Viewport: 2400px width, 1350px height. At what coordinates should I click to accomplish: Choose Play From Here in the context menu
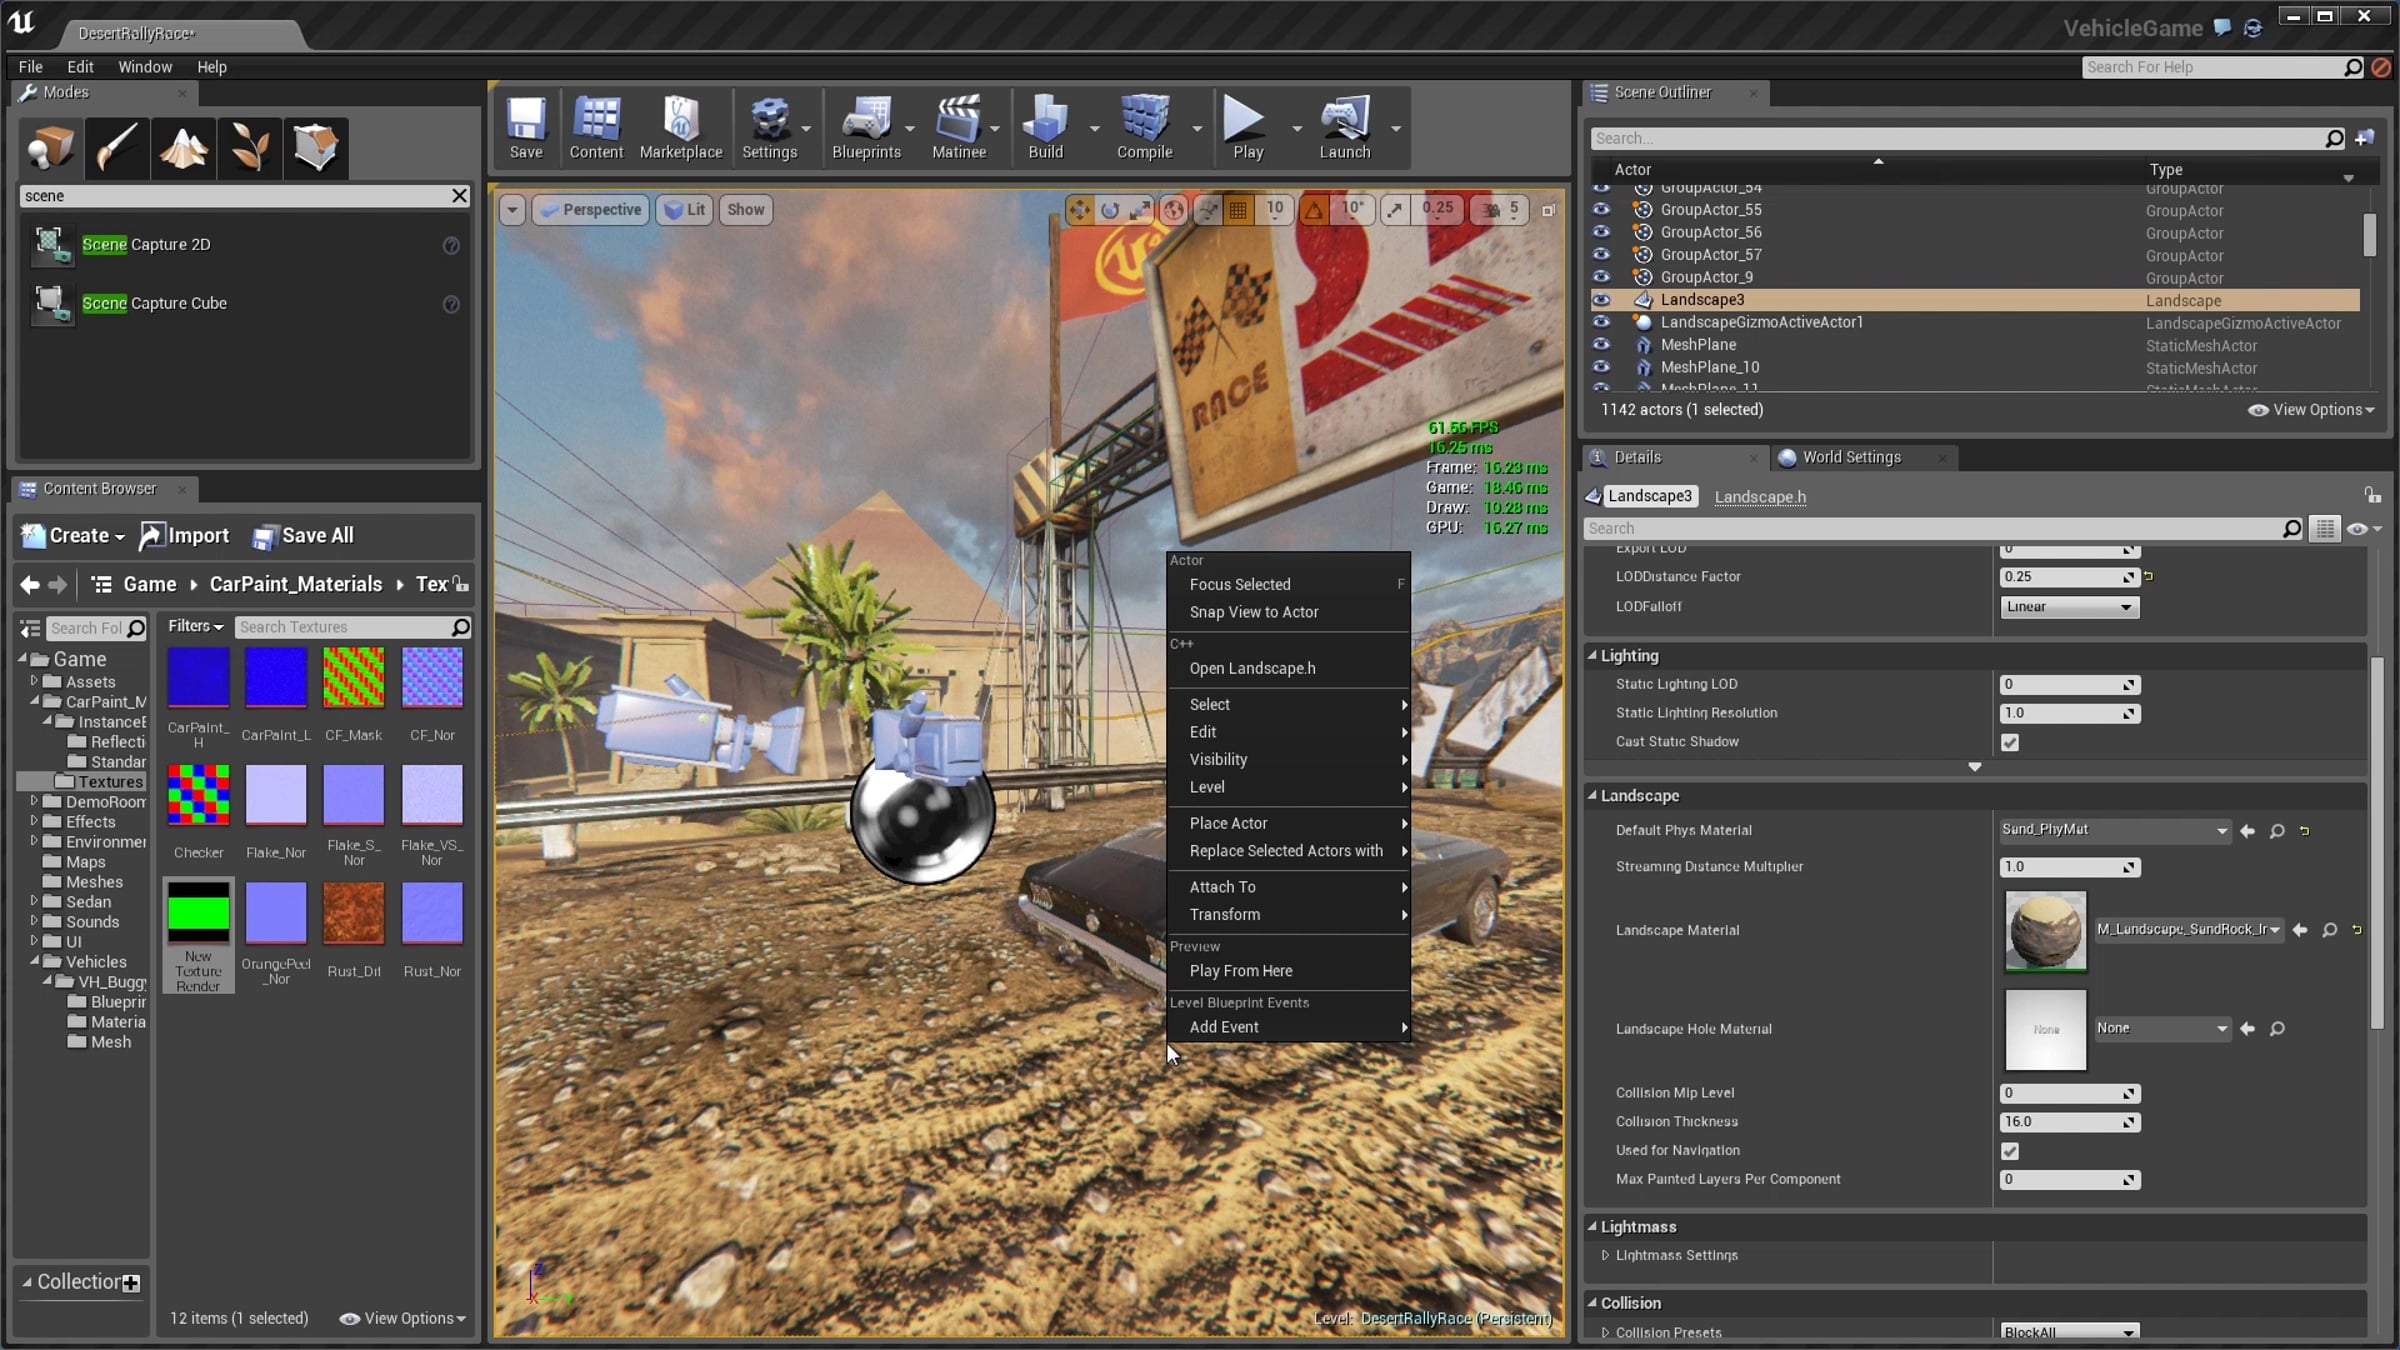(1240, 971)
